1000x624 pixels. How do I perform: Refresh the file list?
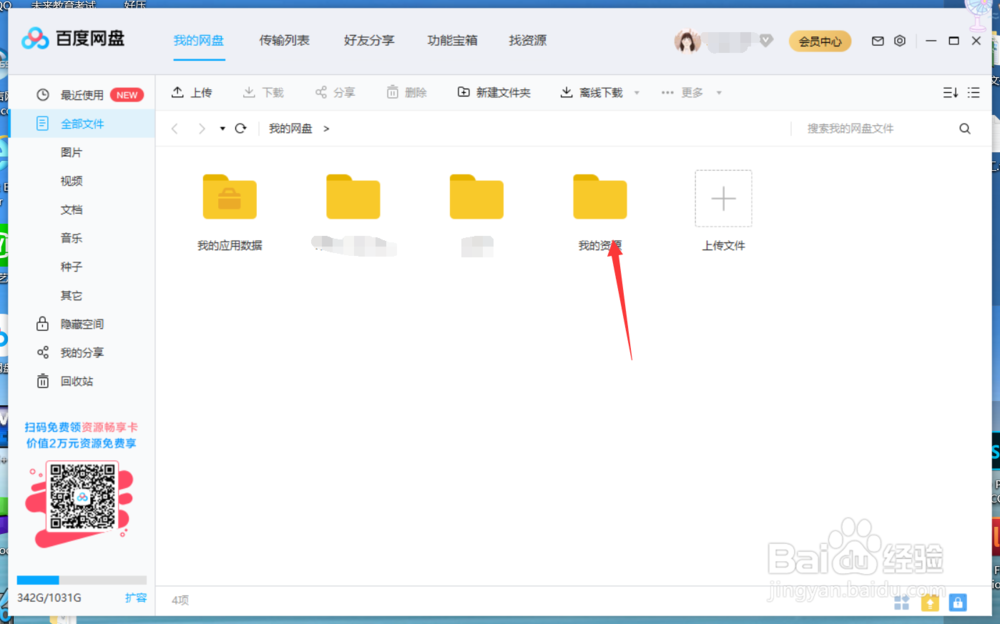coord(240,128)
